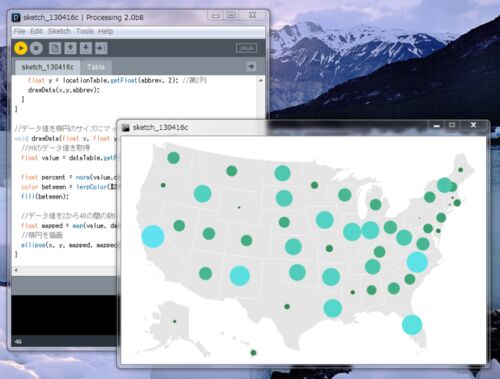Open the Edit menu
The width and height of the screenshot is (500, 379).
pos(36,31)
